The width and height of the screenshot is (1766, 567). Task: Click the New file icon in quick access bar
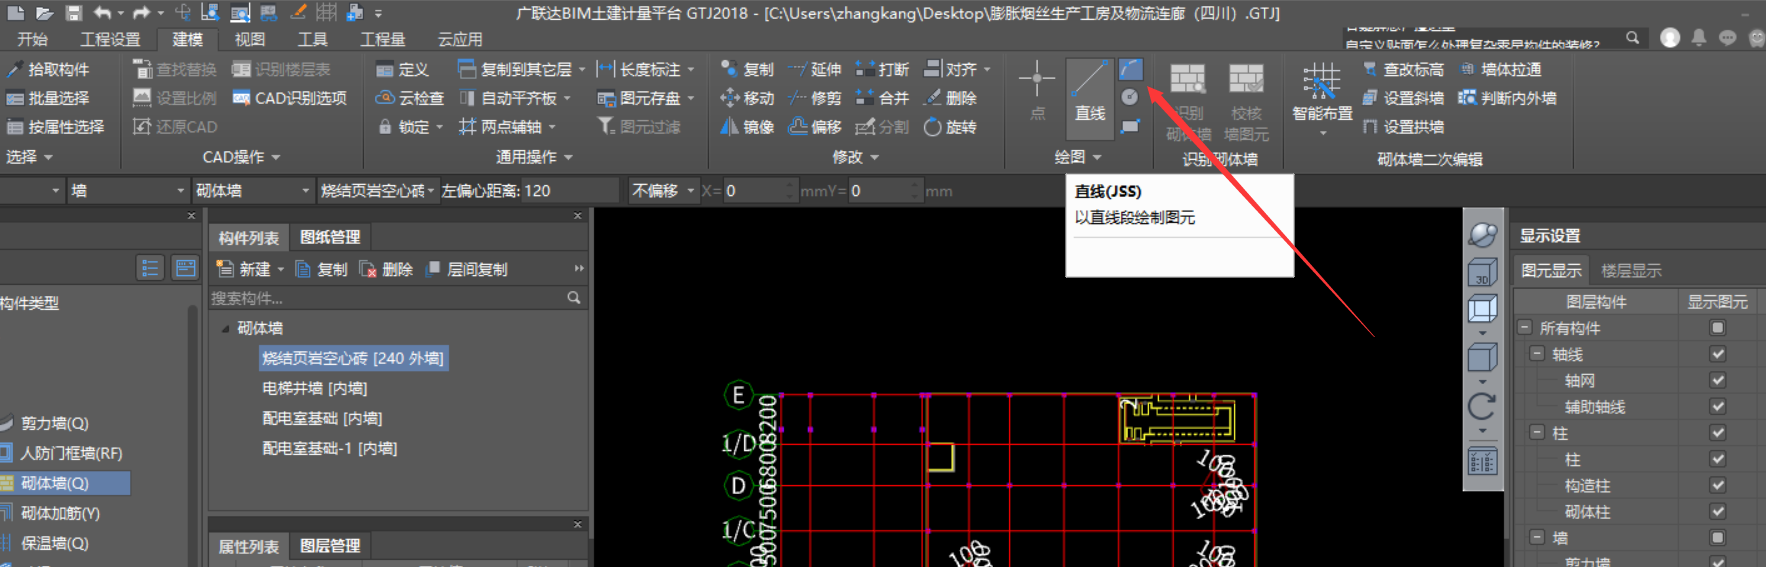pos(16,13)
